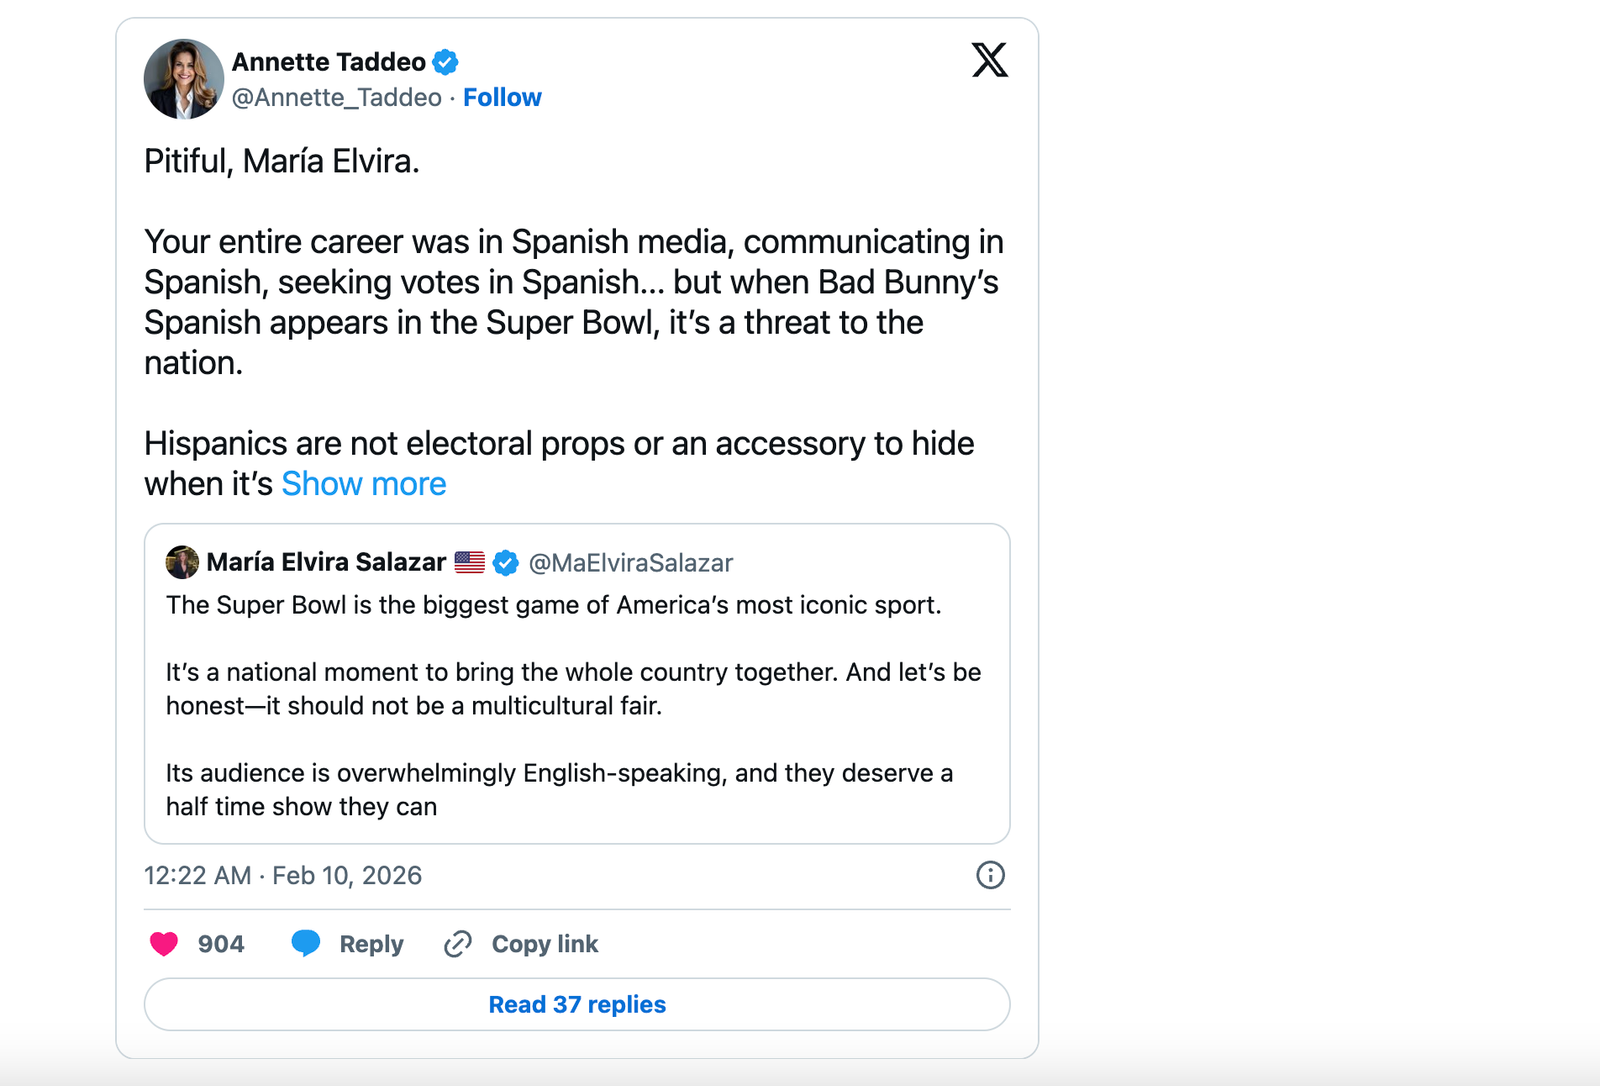Follow Annette Taddeo
The height and width of the screenshot is (1086, 1600).
(x=502, y=97)
